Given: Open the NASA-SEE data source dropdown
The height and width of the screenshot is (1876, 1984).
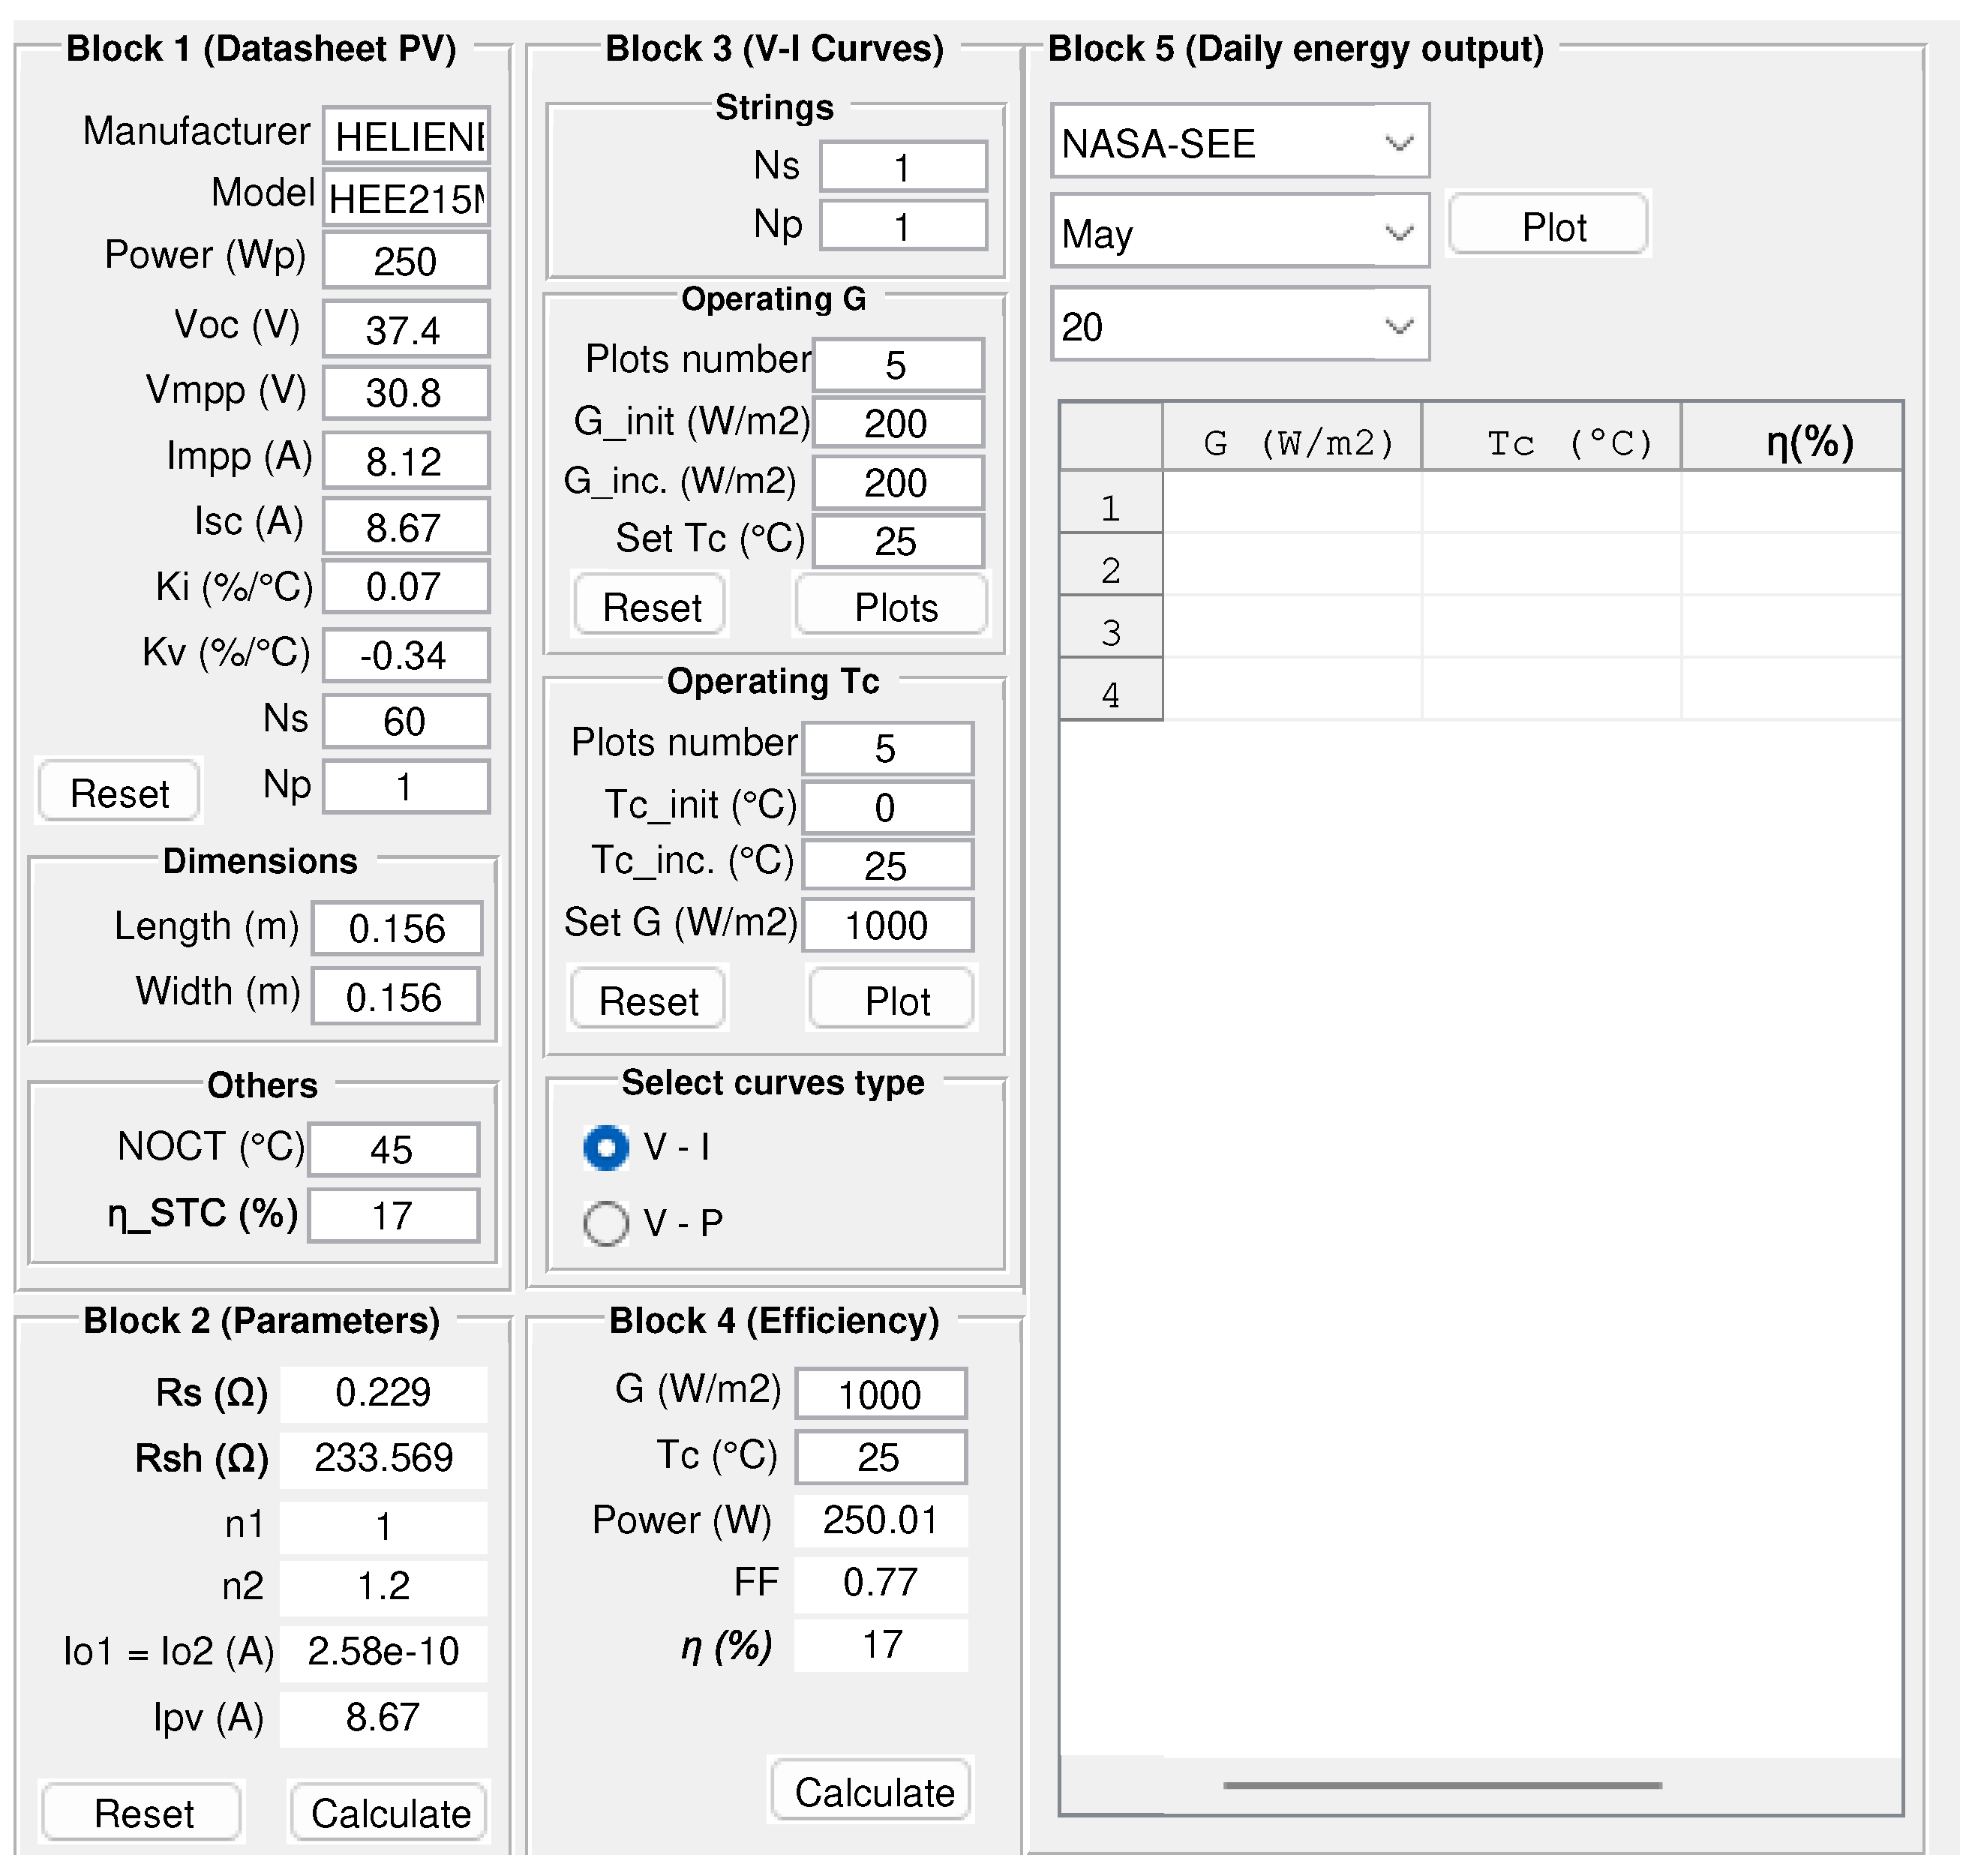Looking at the screenshot, I should [x=1239, y=143].
